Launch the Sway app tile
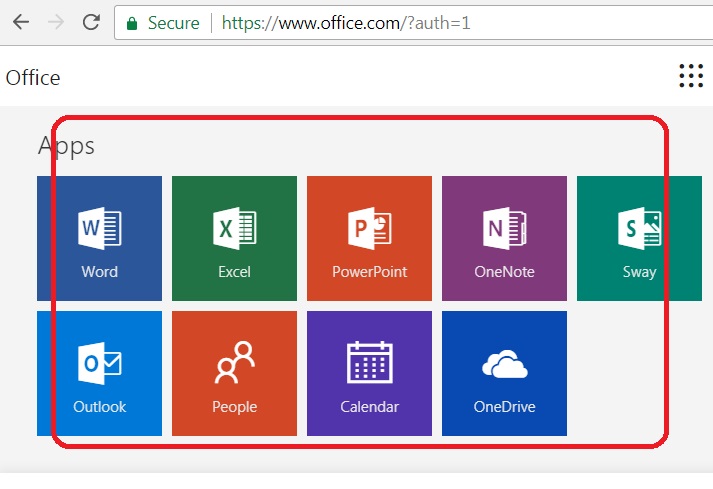 point(639,238)
